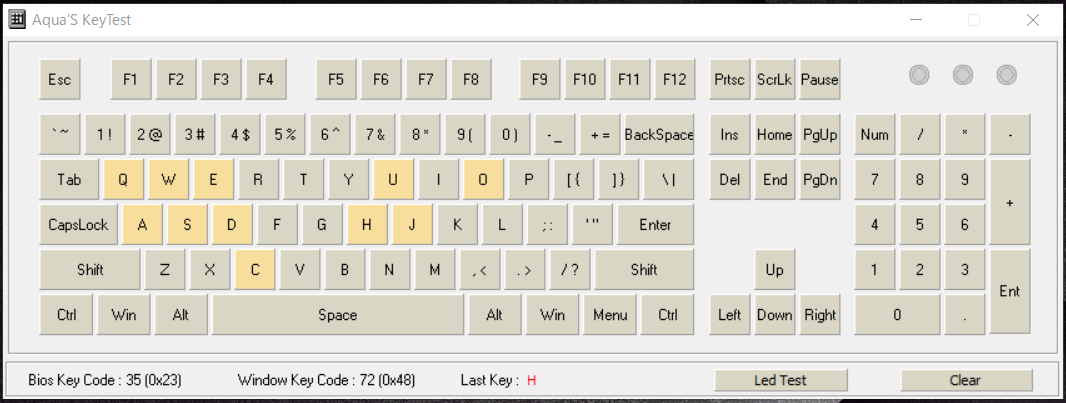This screenshot has width=1066, height=403.
Task: Click the Num lock key on numpad
Action: click(x=874, y=135)
